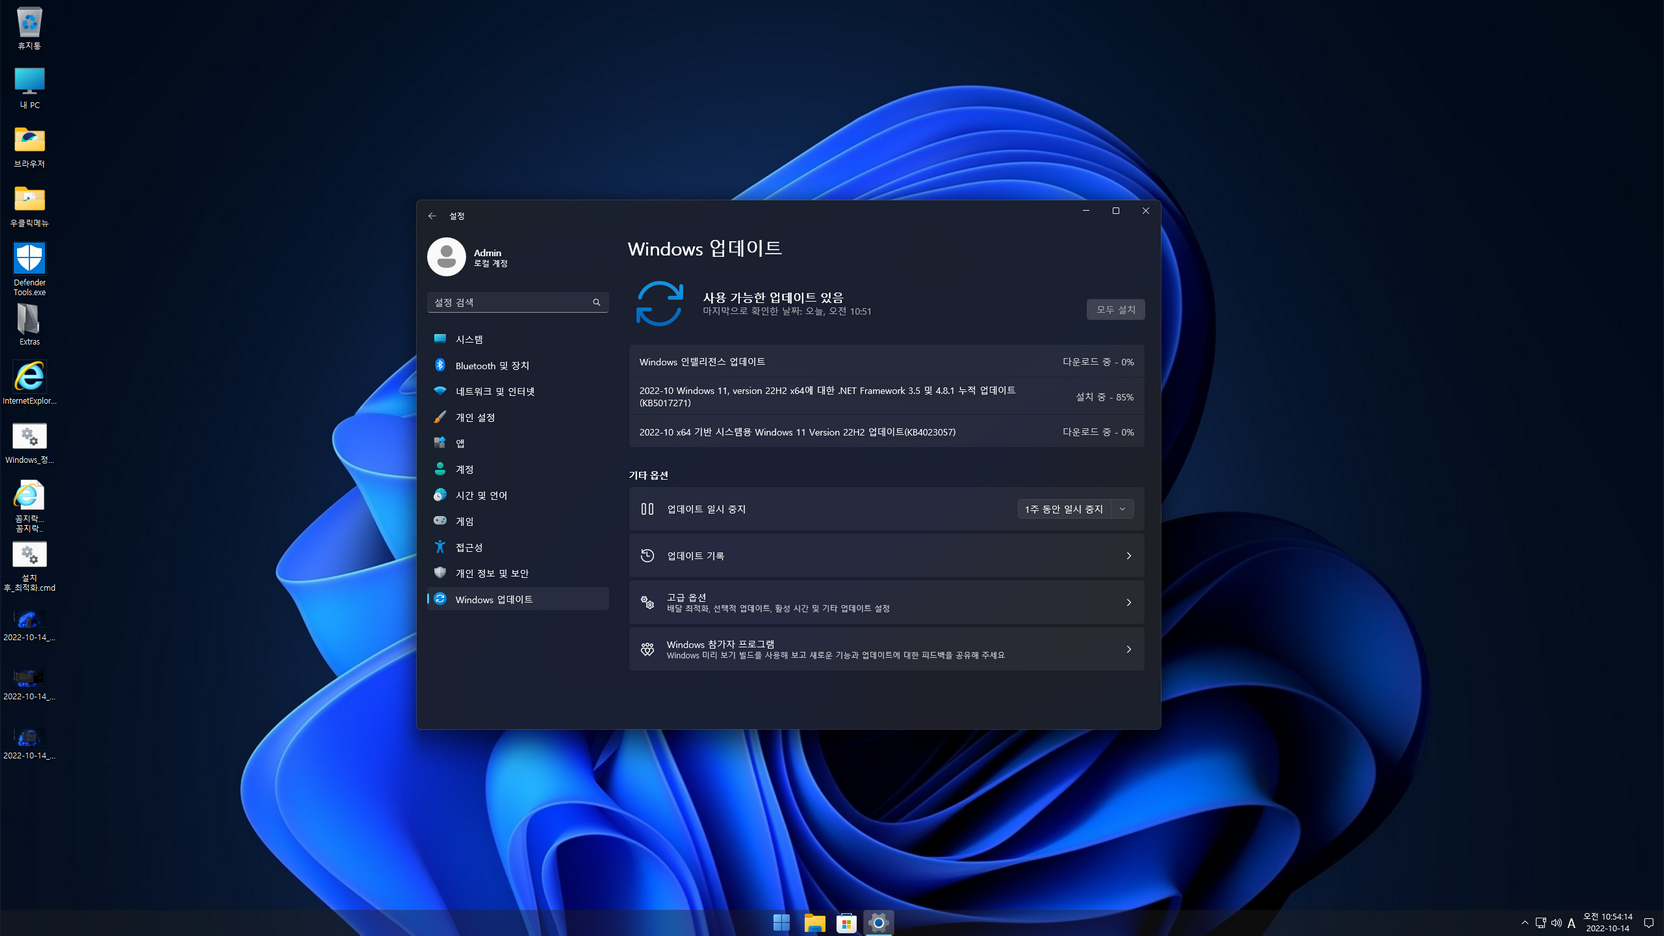Open 고급 옵션 page
The height and width of the screenshot is (936, 1664).
tap(886, 602)
